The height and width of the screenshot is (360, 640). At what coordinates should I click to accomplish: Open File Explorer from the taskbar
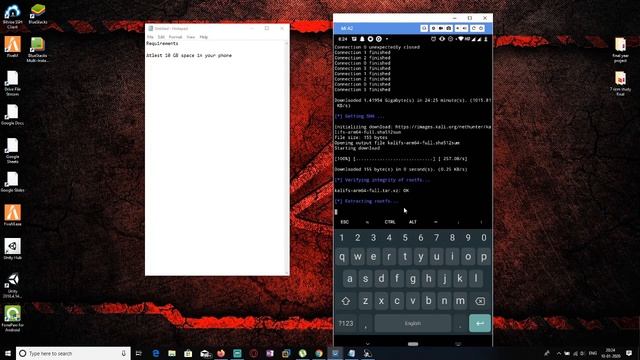pos(172,353)
